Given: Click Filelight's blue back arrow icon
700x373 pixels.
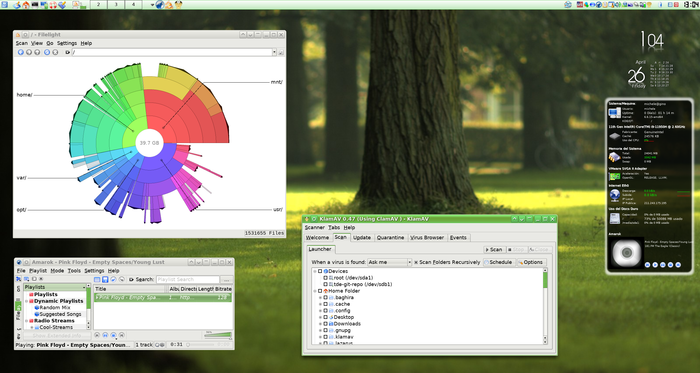Looking at the screenshot, I should (21, 52).
